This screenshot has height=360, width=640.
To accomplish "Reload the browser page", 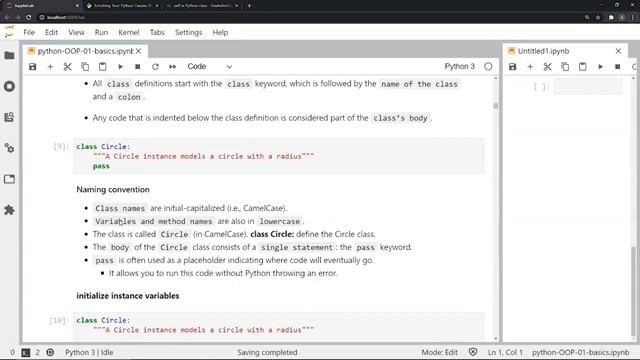I will 28,18.
